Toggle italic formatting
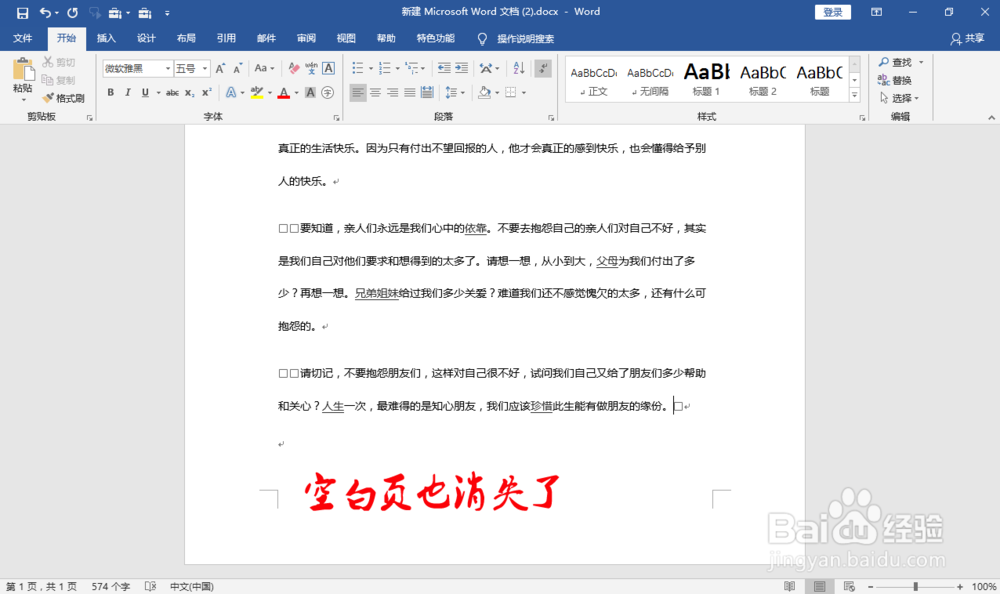 [128, 92]
